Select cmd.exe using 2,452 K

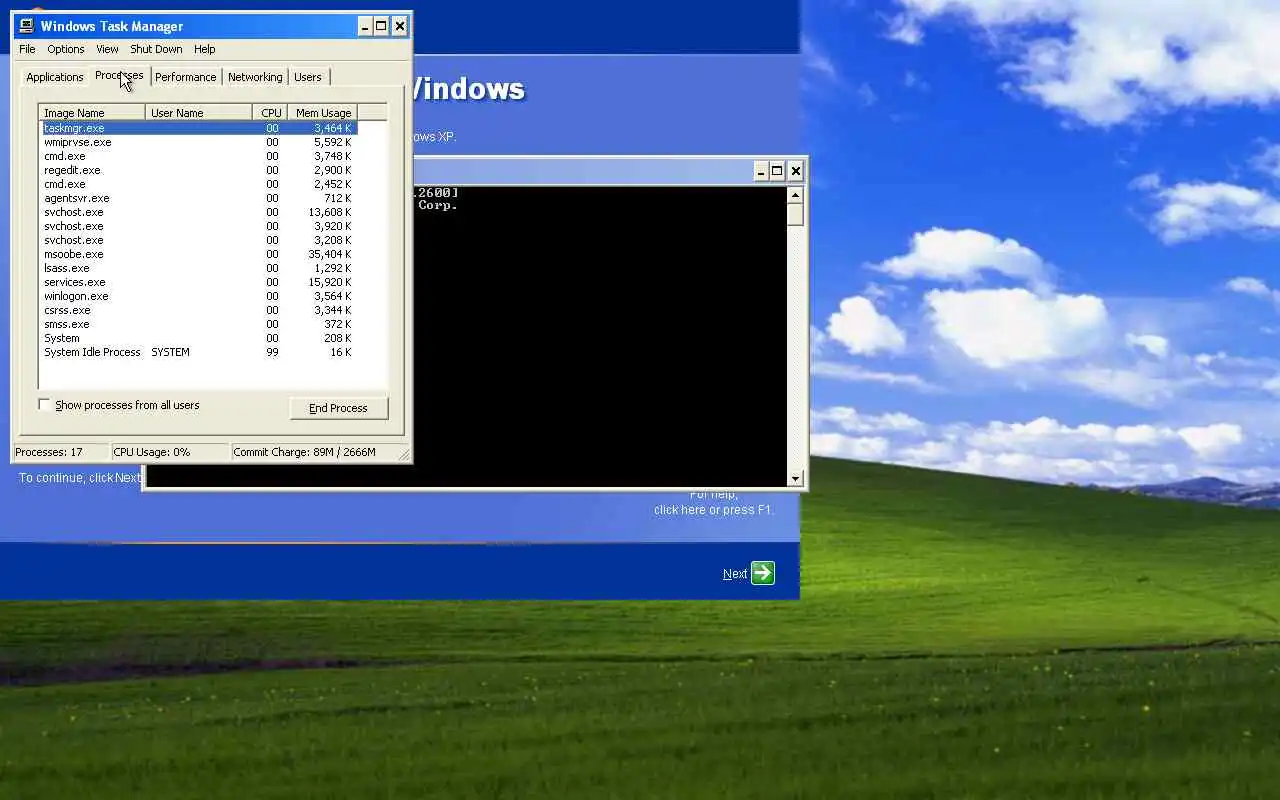click(x=198, y=184)
